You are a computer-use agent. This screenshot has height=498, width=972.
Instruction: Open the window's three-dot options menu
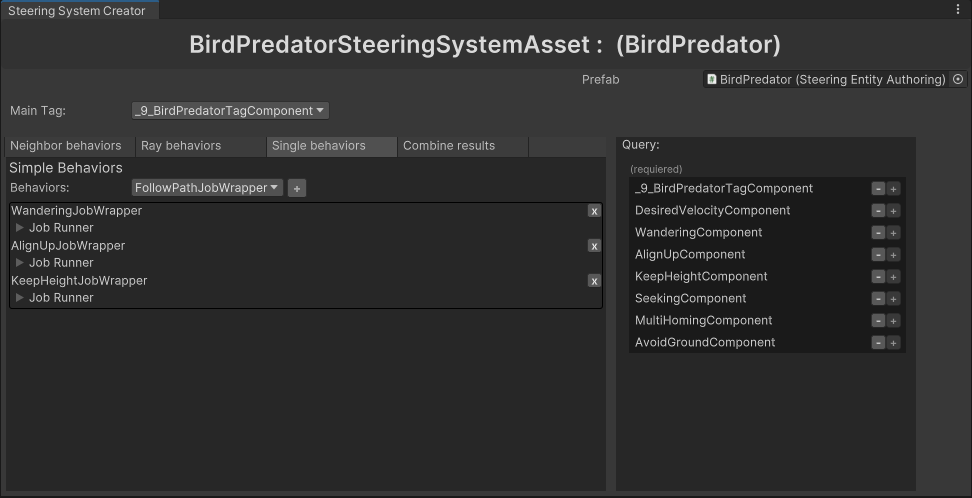[x=958, y=9]
